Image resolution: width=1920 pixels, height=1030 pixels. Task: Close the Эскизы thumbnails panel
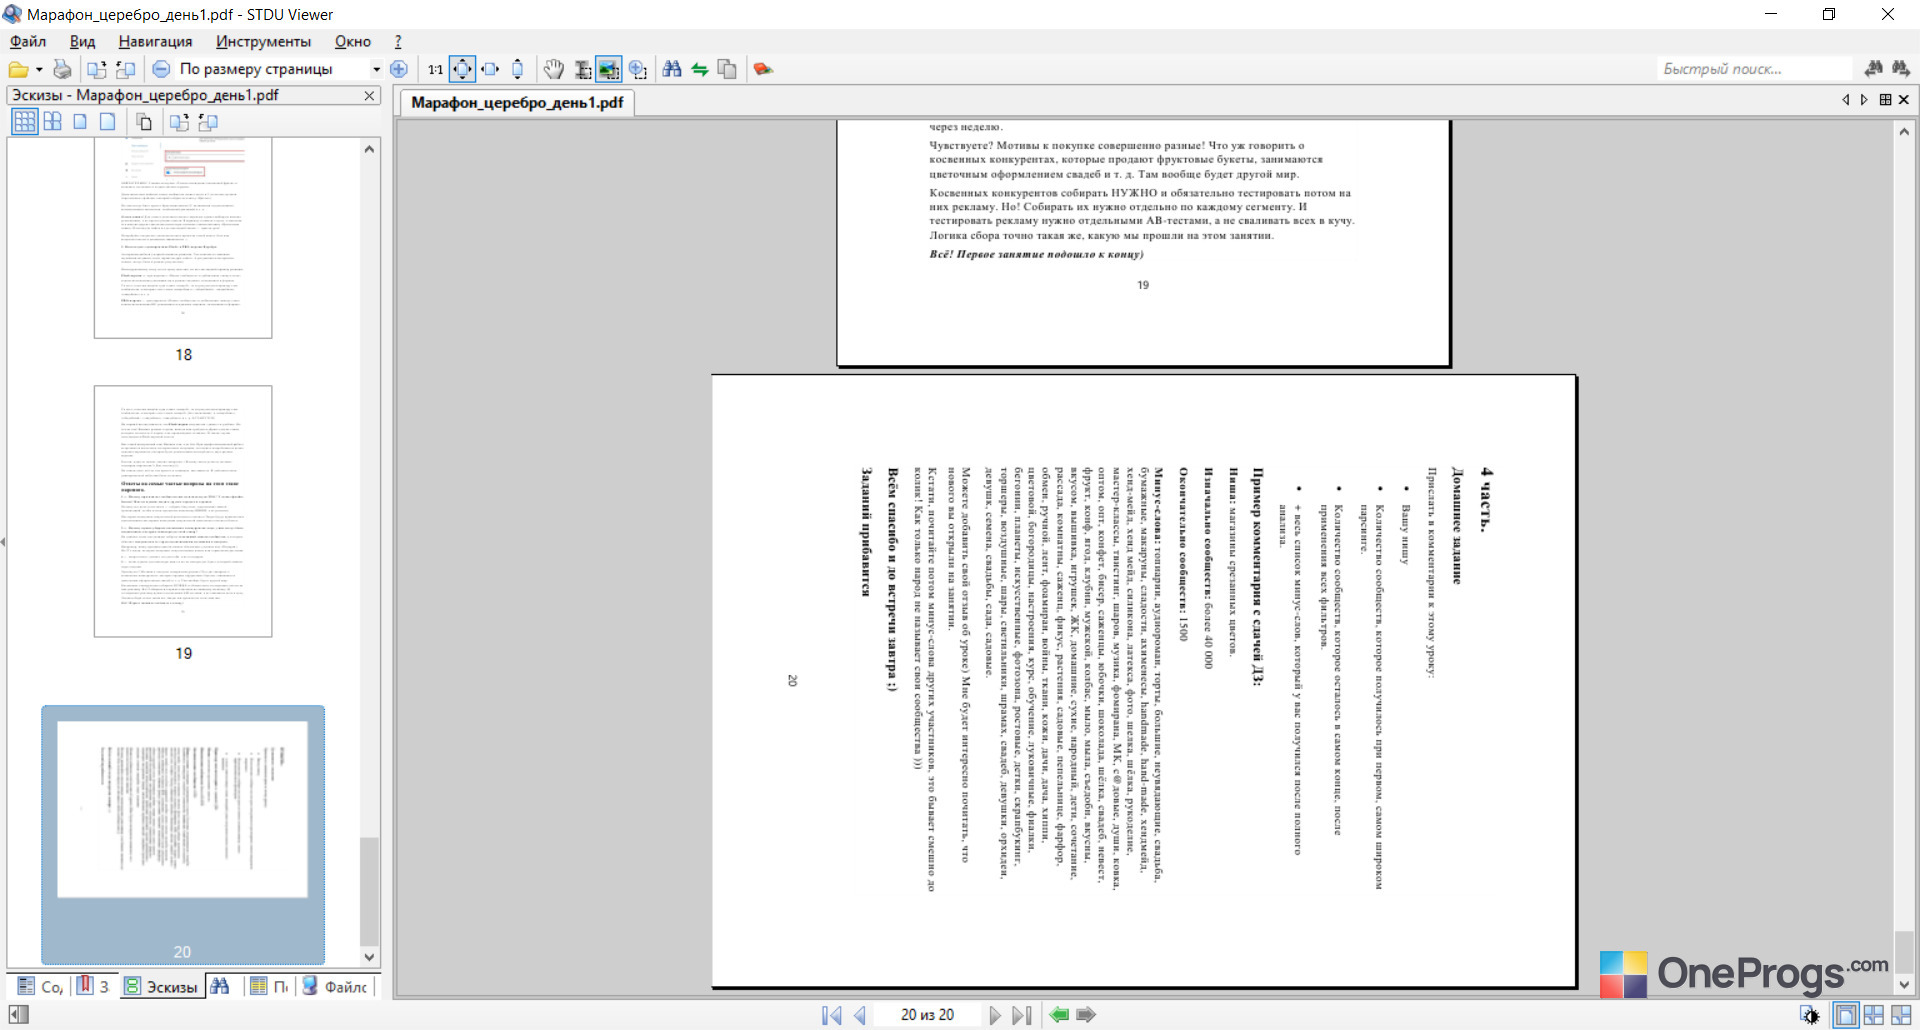click(369, 96)
